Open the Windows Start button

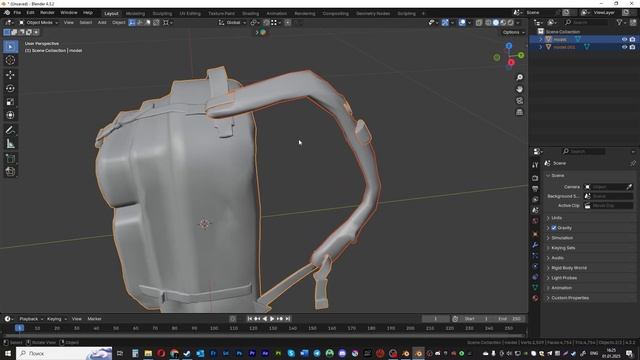[x=8, y=353]
